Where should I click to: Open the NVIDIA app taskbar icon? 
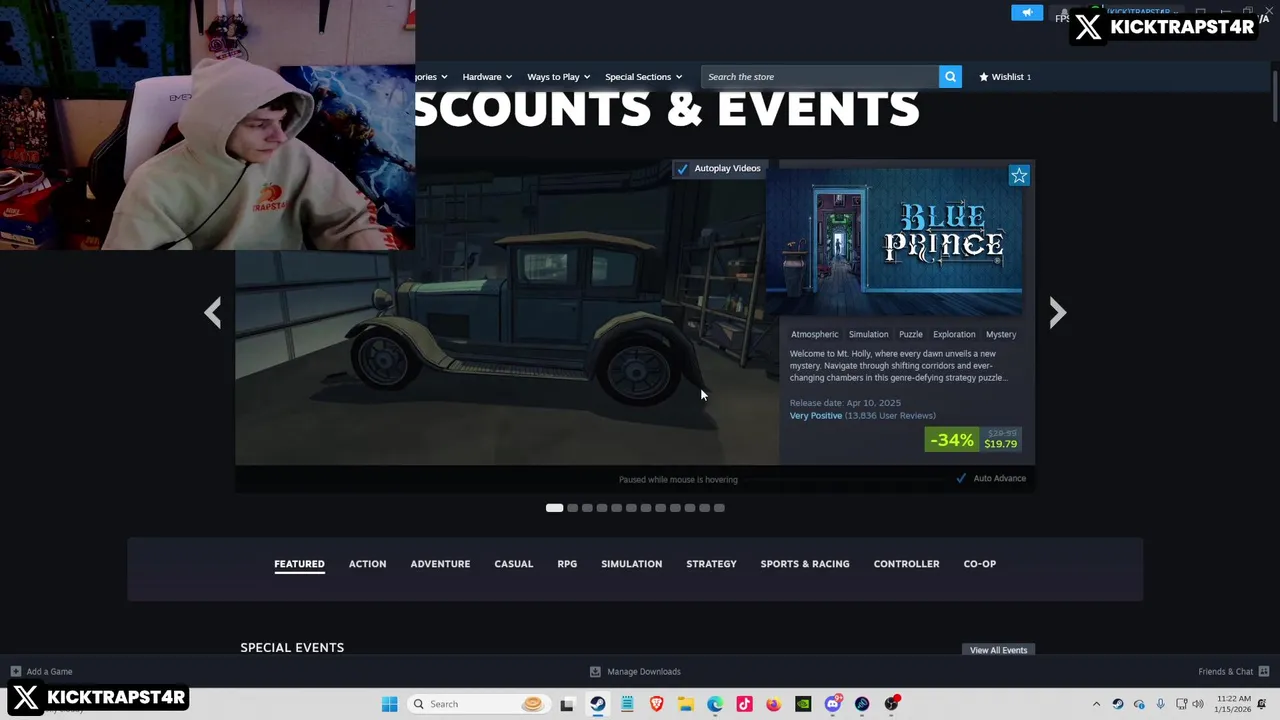point(803,704)
